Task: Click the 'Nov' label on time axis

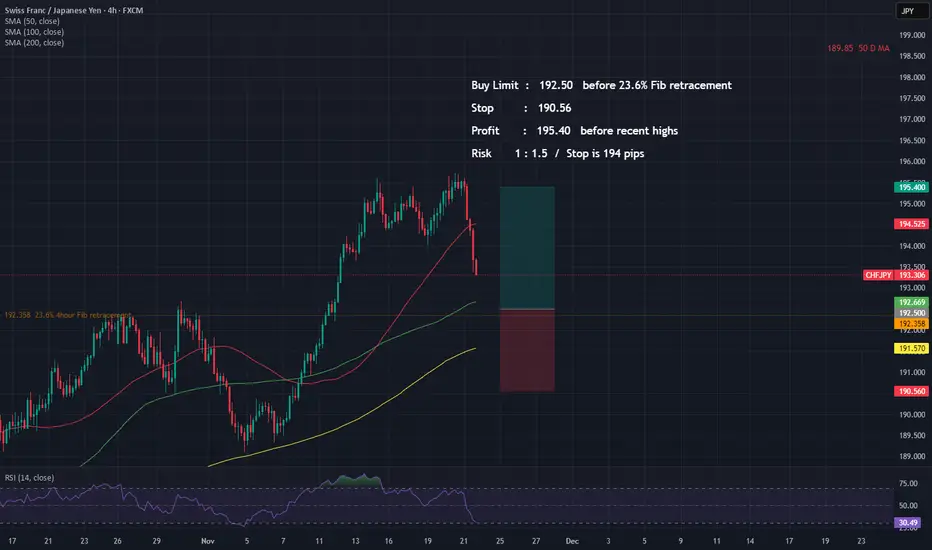Action: coord(207,541)
